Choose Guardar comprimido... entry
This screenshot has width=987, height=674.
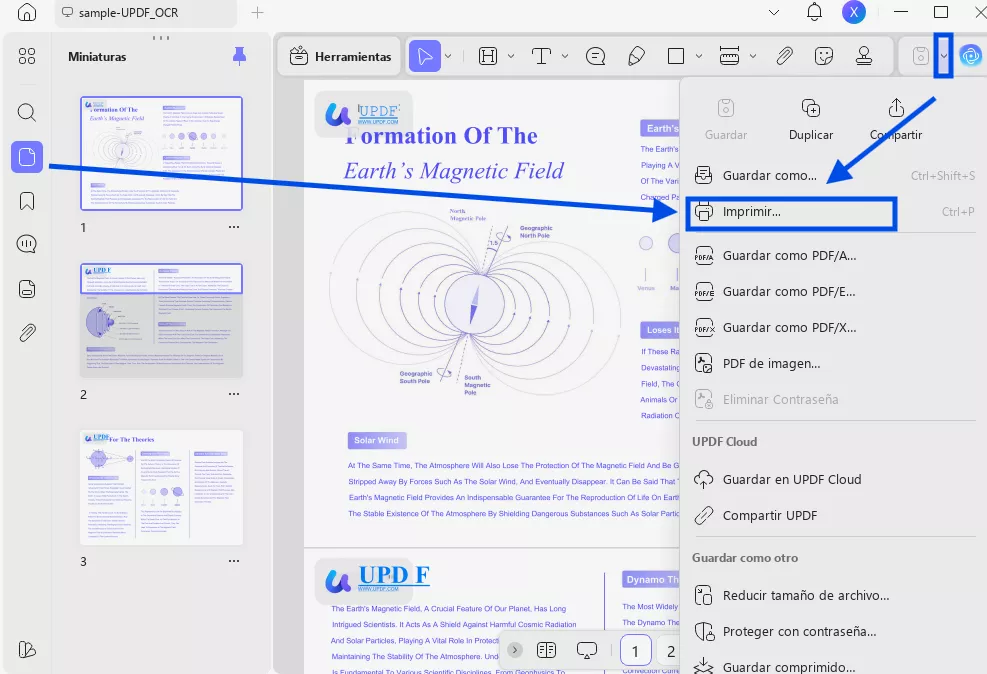[x=834, y=666]
